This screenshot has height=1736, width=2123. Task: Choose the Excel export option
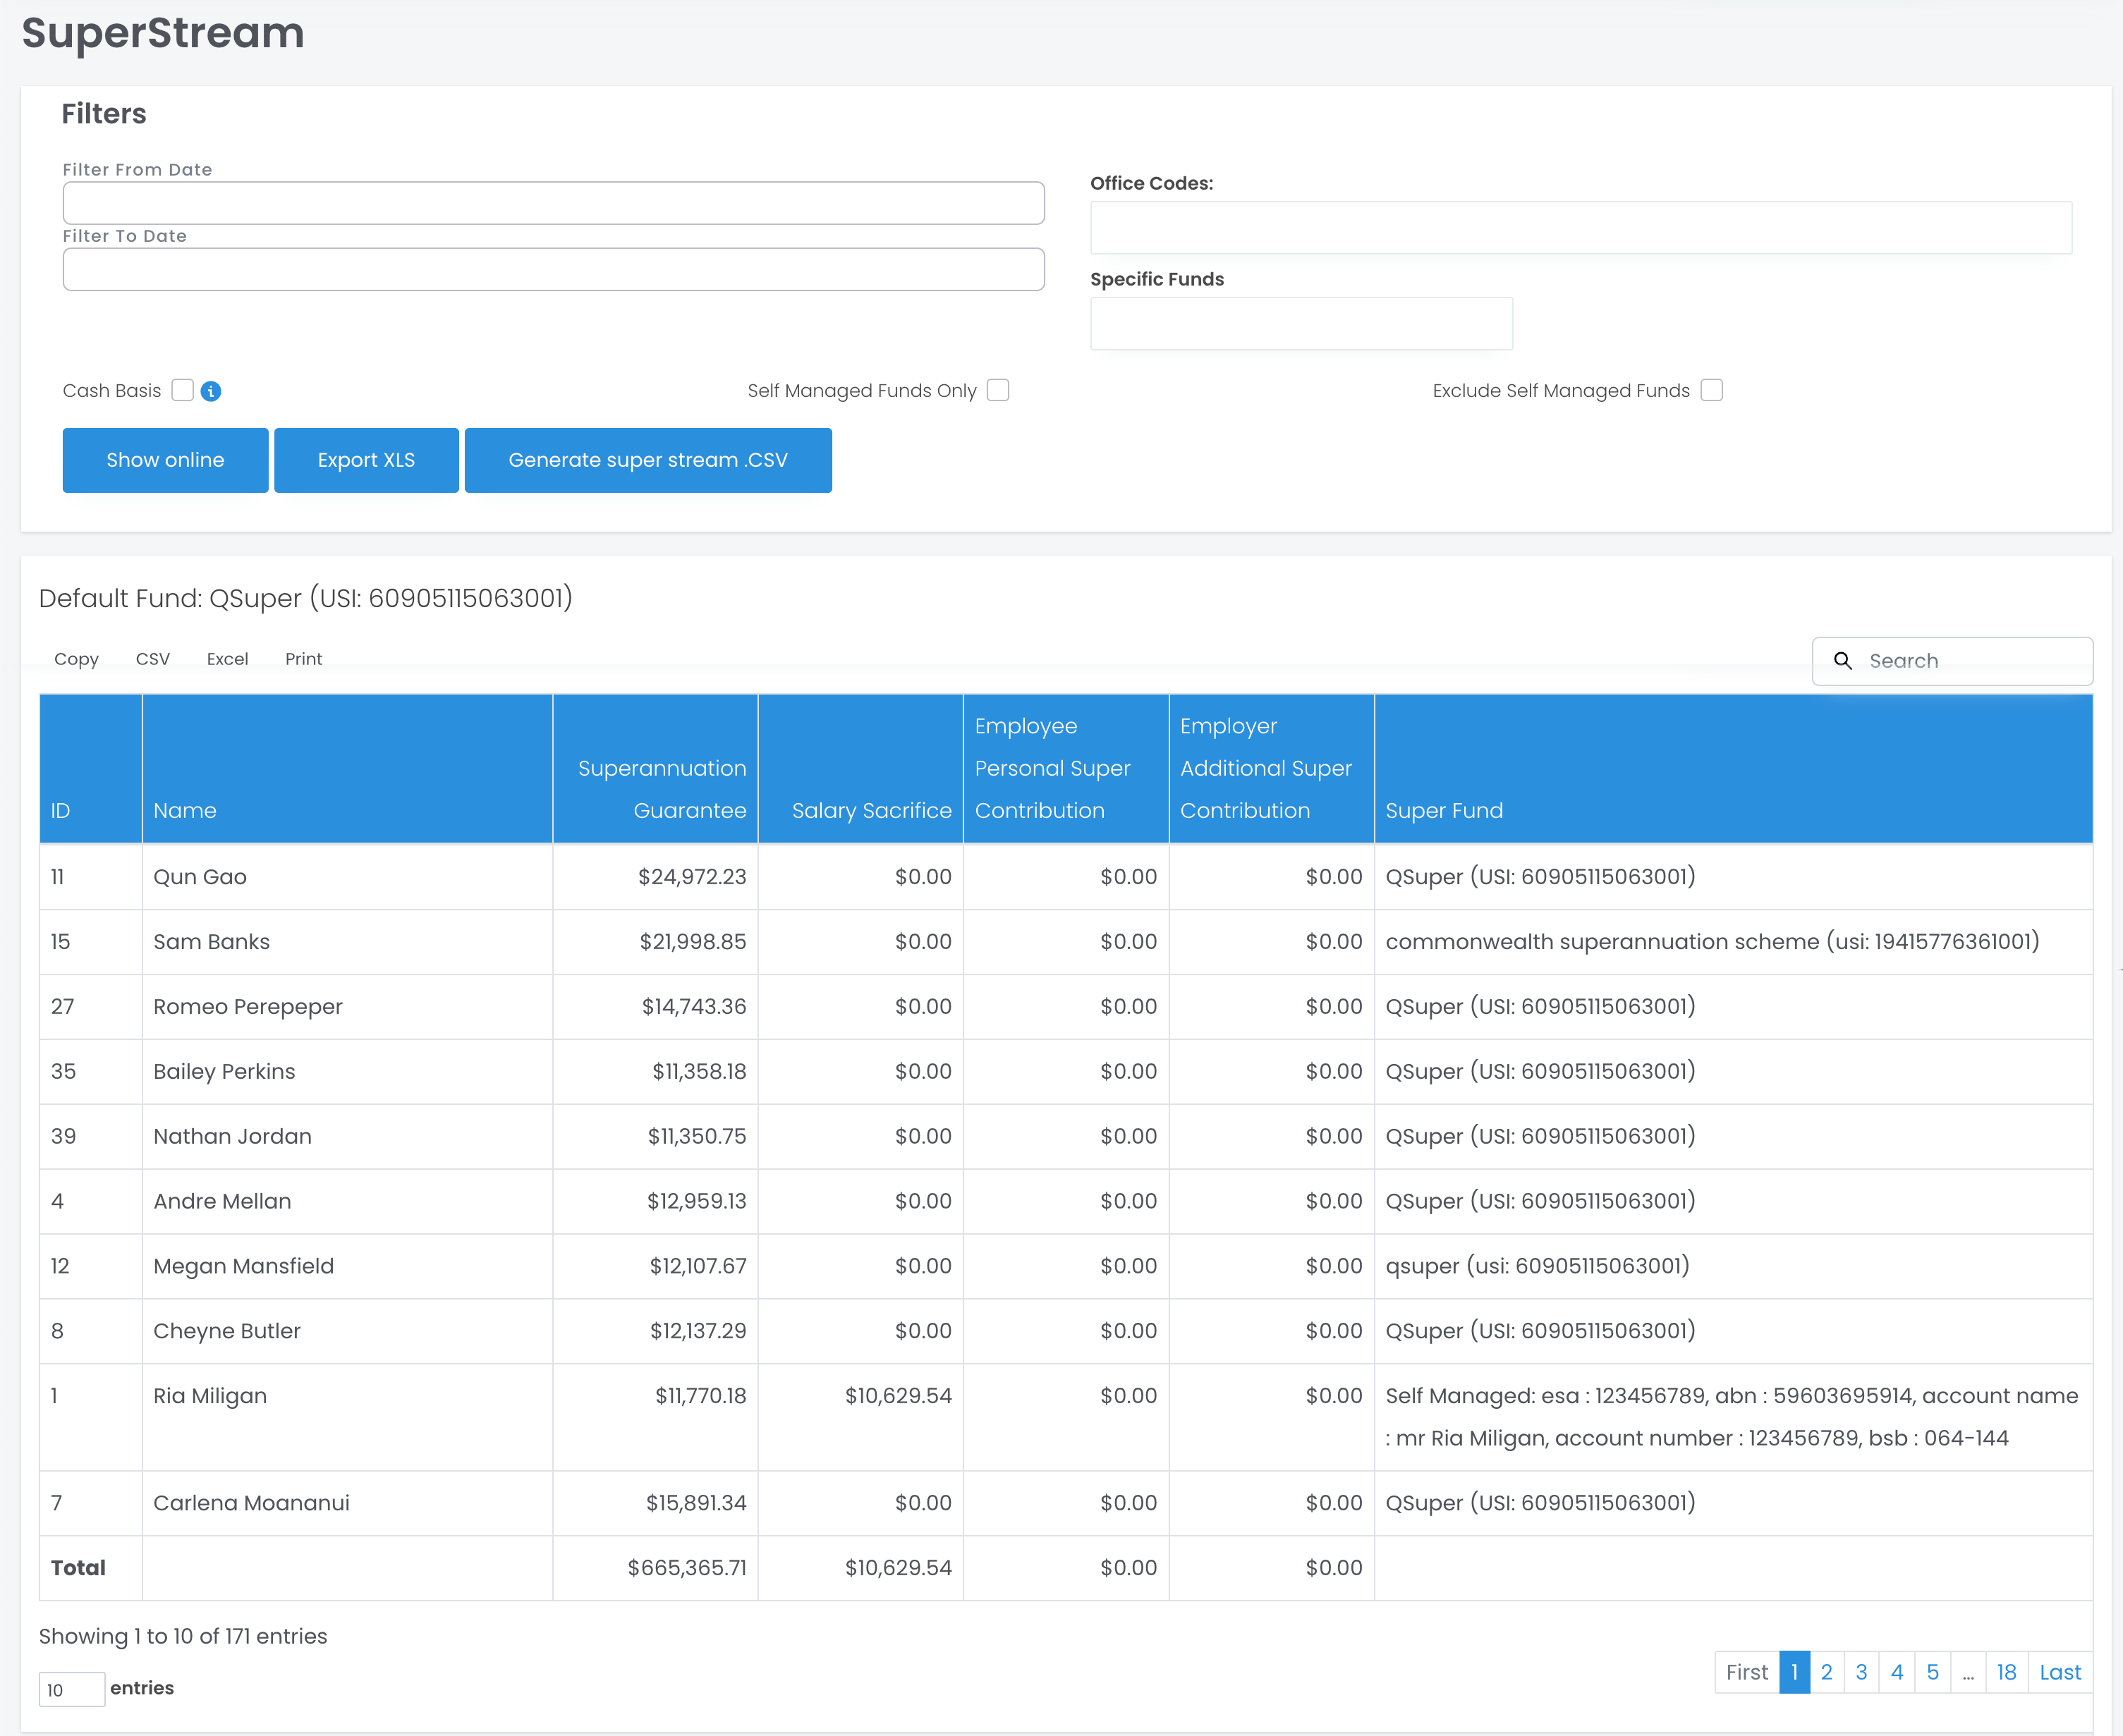pos(227,659)
